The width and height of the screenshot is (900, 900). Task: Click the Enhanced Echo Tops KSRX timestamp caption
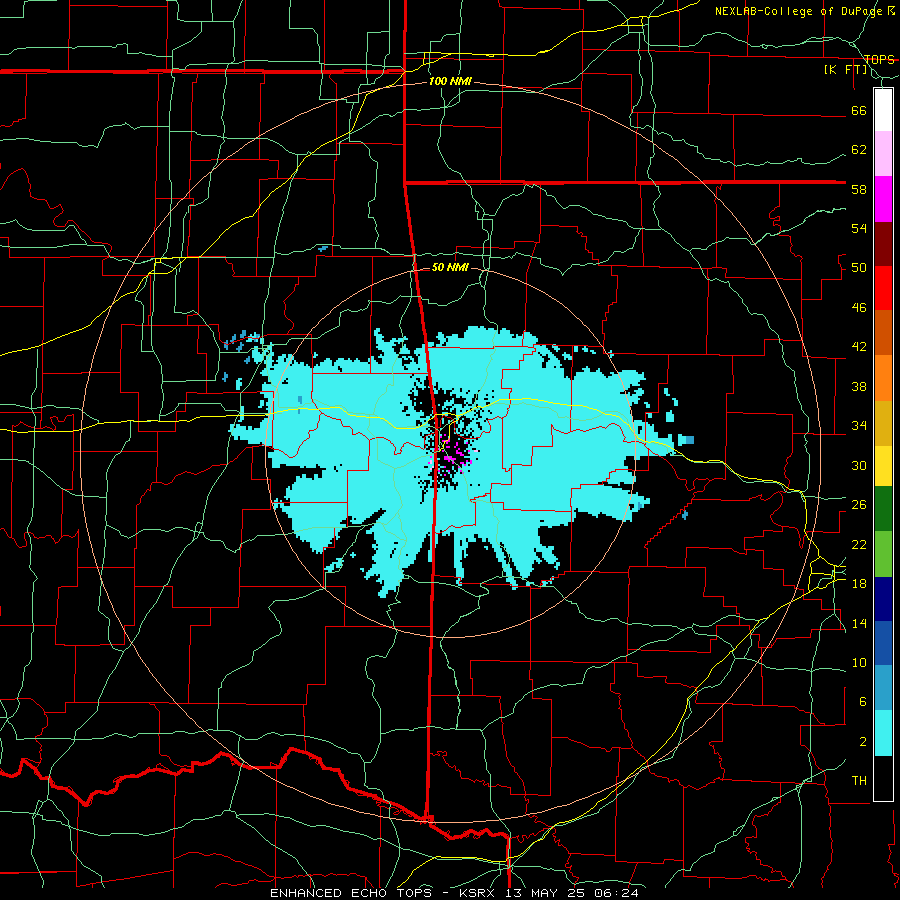(x=454, y=893)
